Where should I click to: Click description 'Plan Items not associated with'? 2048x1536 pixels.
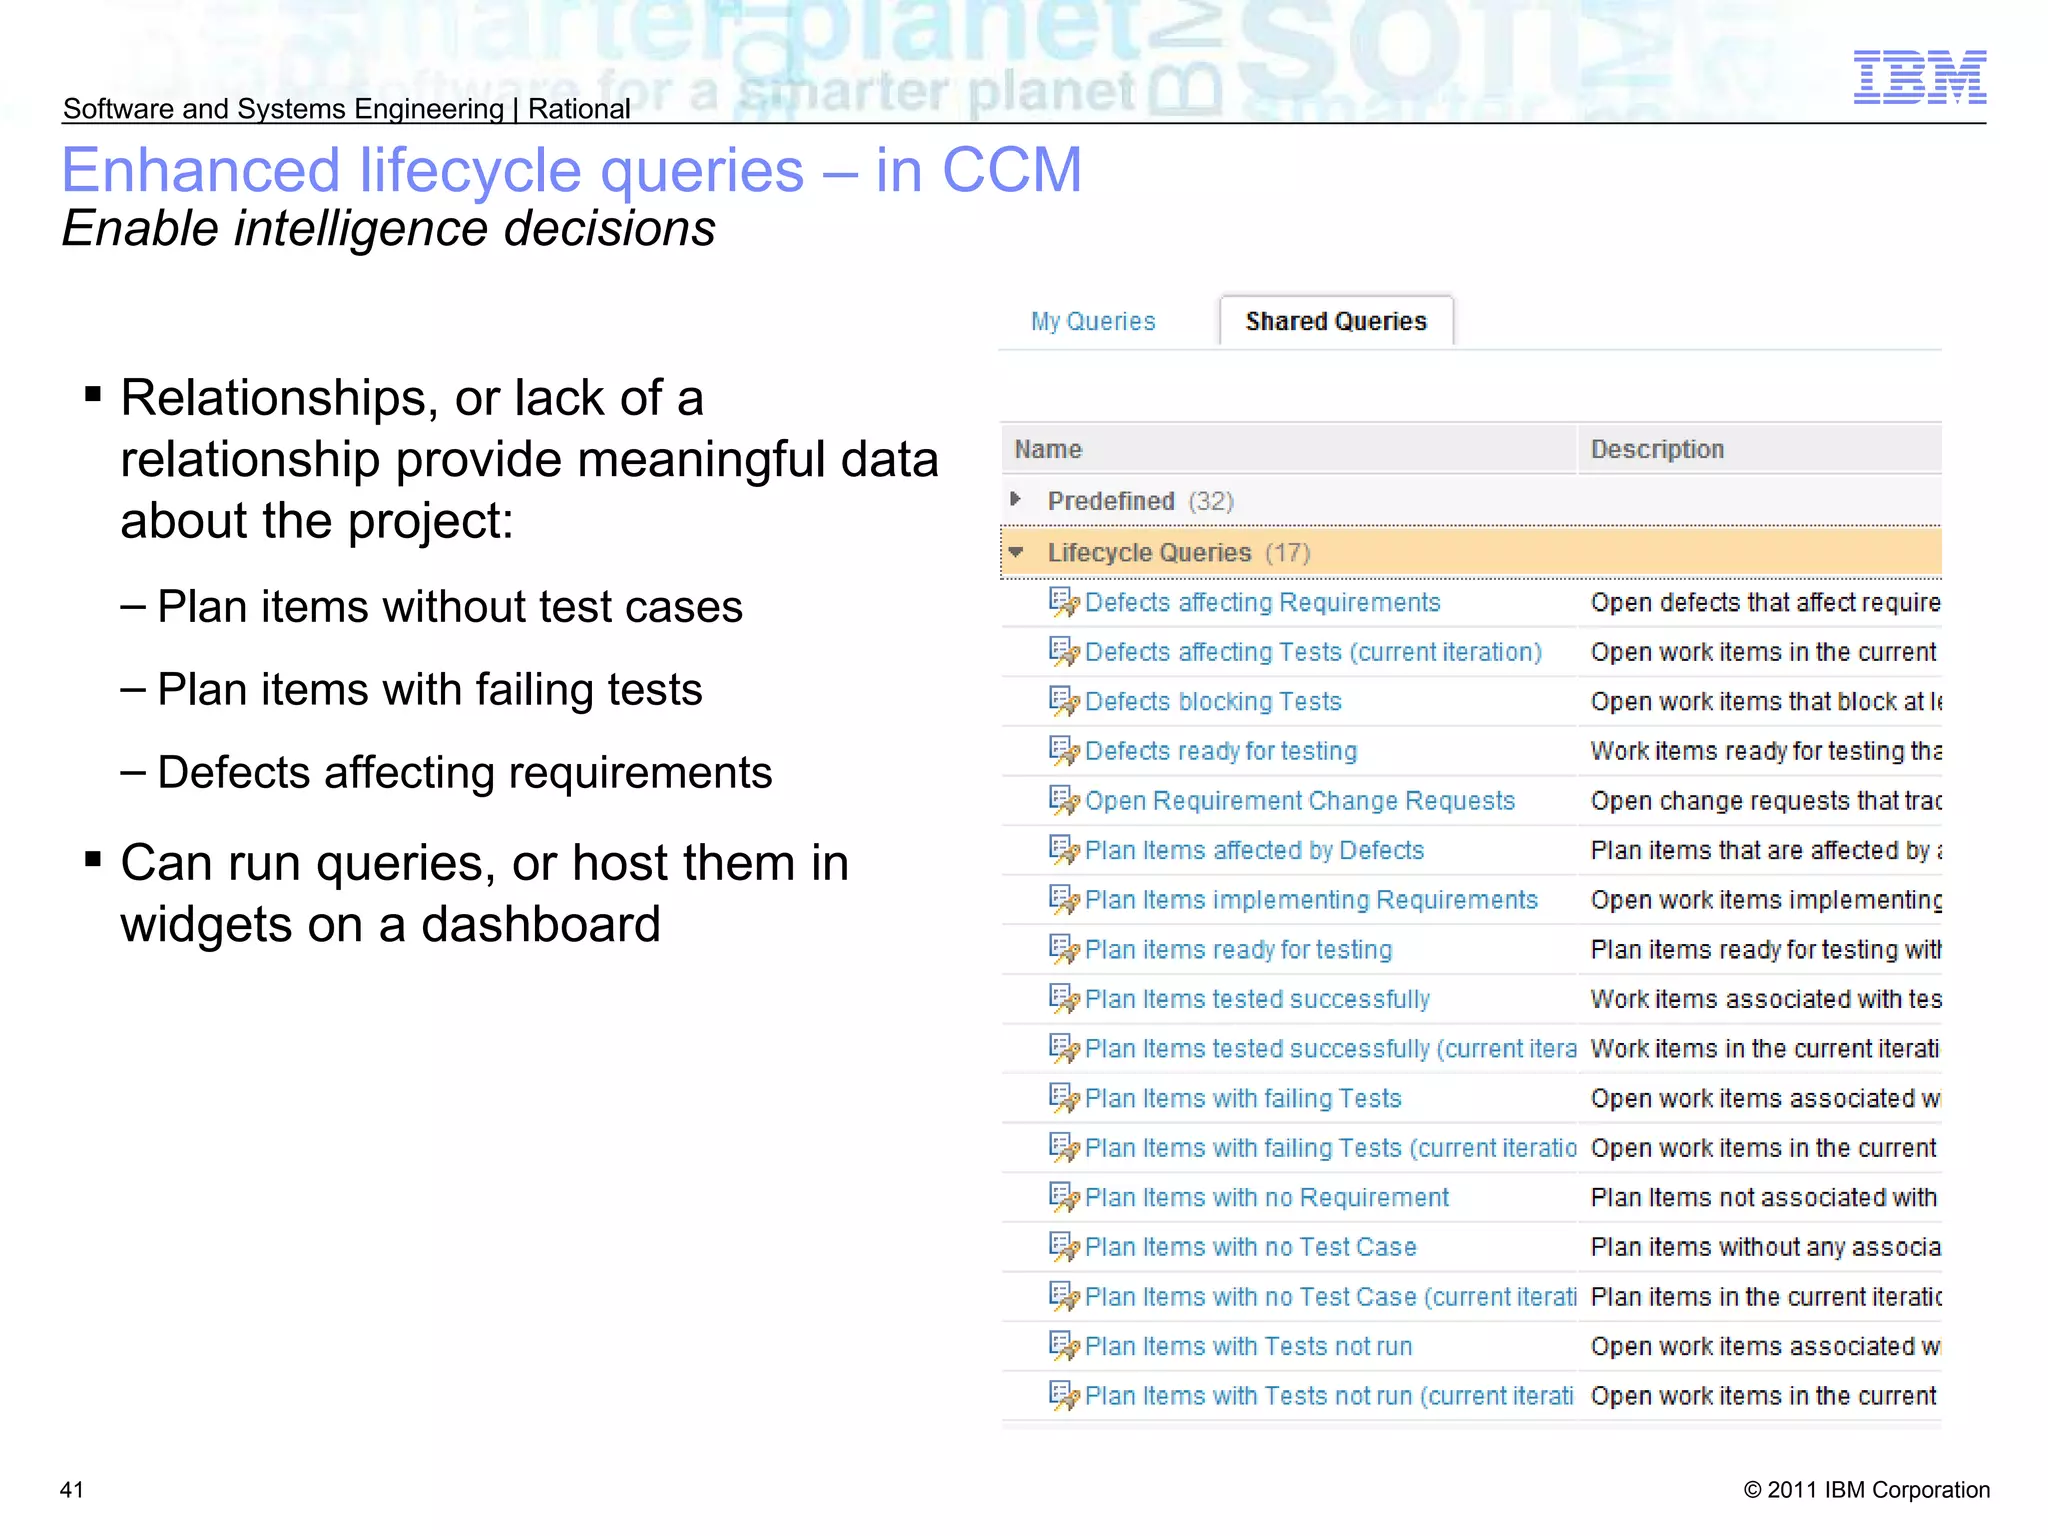point(1764,1197)
